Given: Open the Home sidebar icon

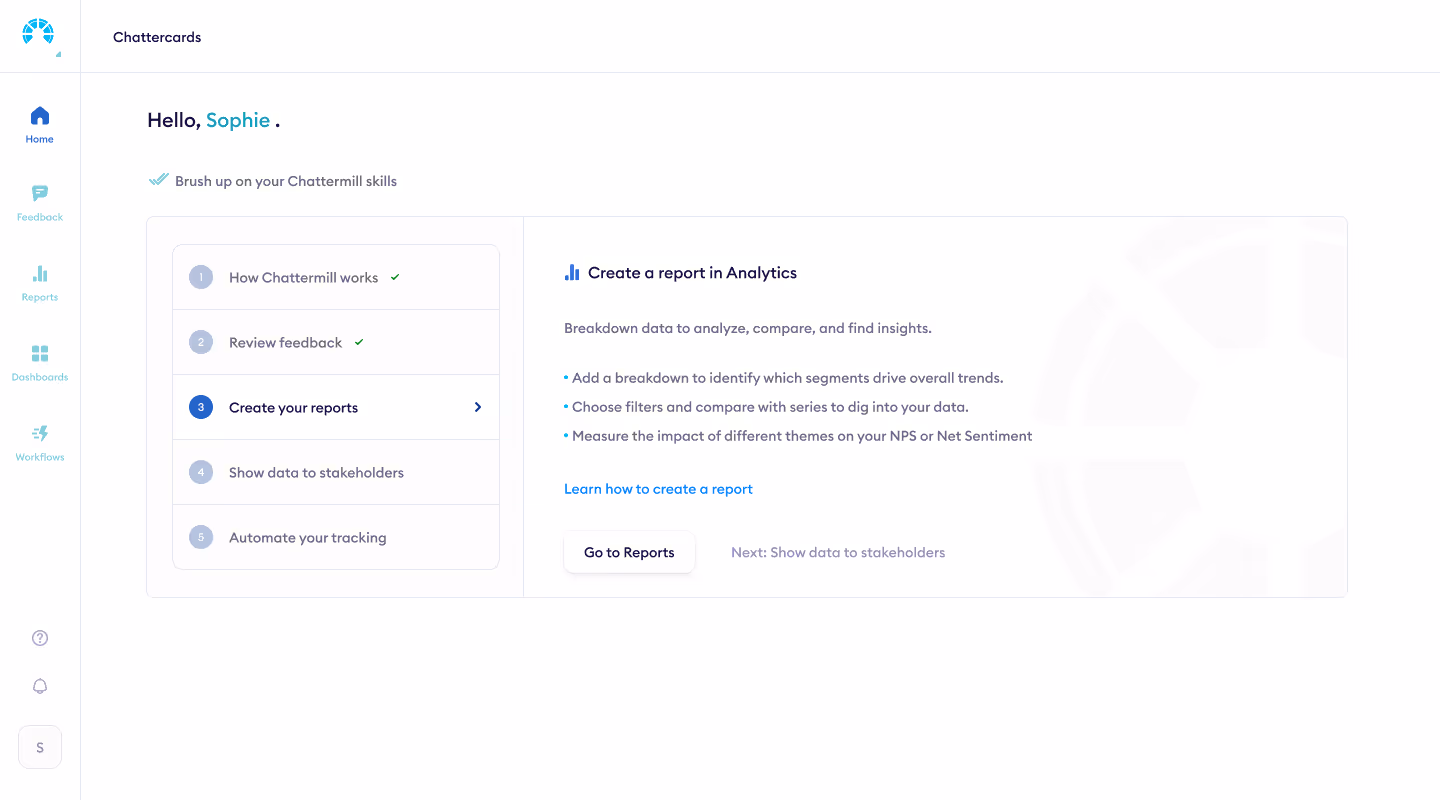Looking at the screenshot, I should pyautogui.click(x=40, y=115).
